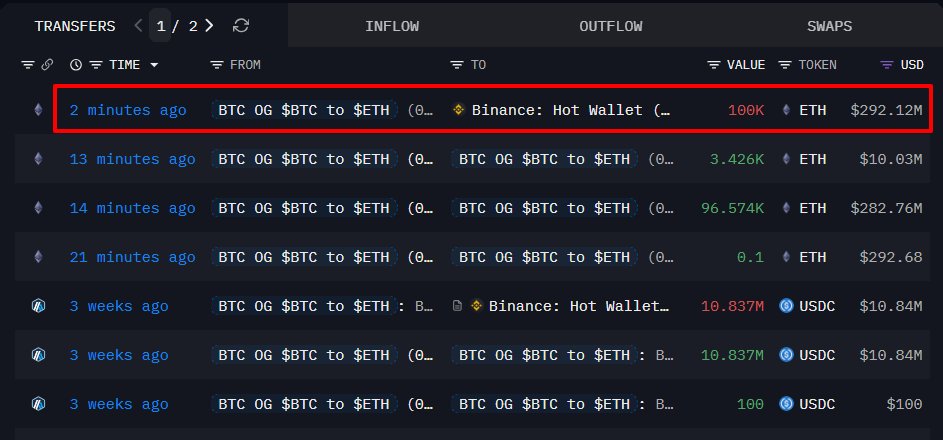This screenshot has height=440, width=943.
Task: Click the '$10.03M' USD amount
Action: point(891,159)
